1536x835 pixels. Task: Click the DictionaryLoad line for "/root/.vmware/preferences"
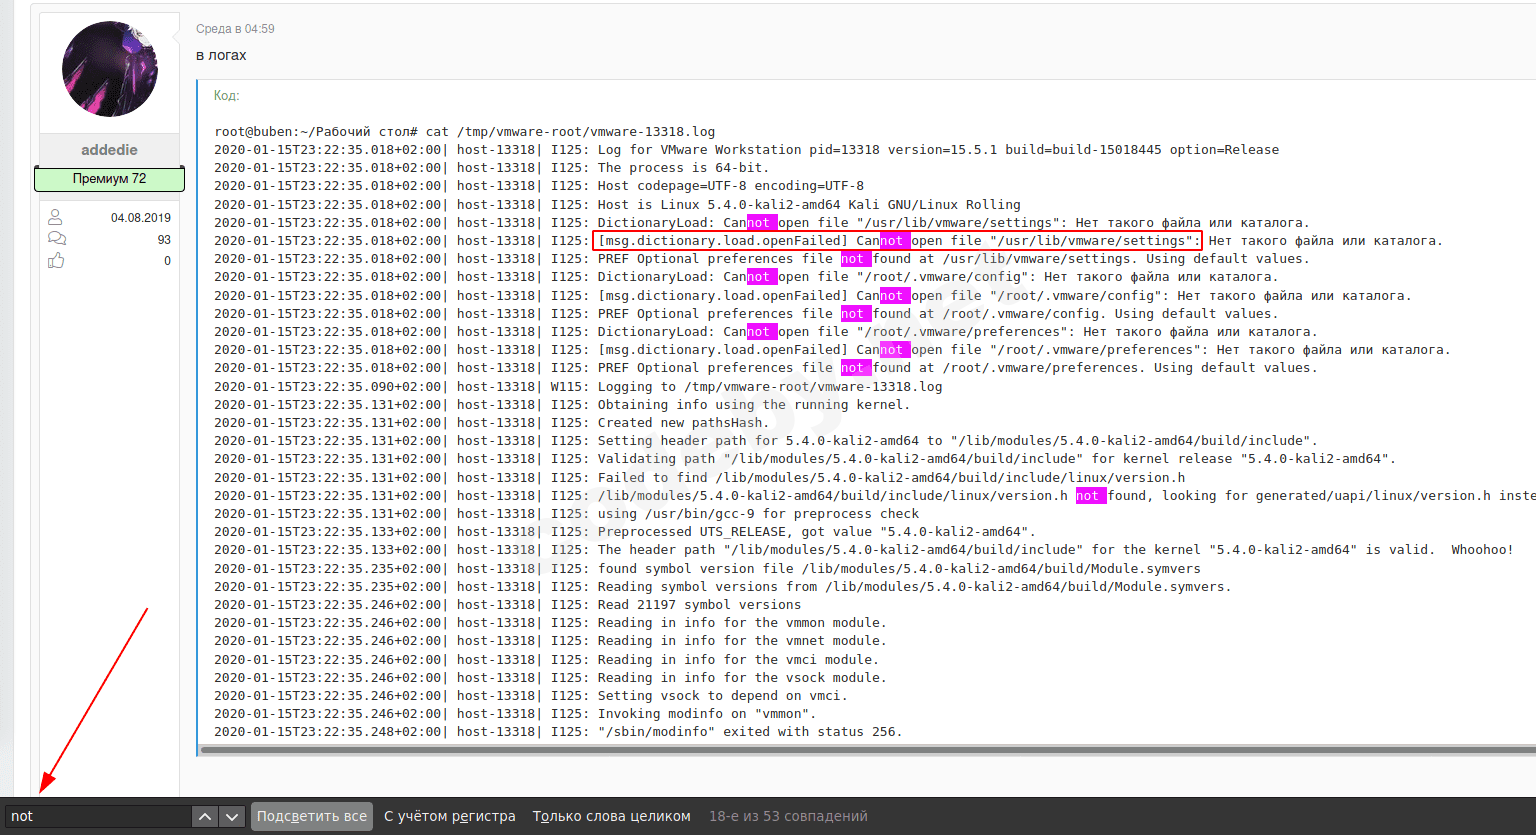click(765, 332)
